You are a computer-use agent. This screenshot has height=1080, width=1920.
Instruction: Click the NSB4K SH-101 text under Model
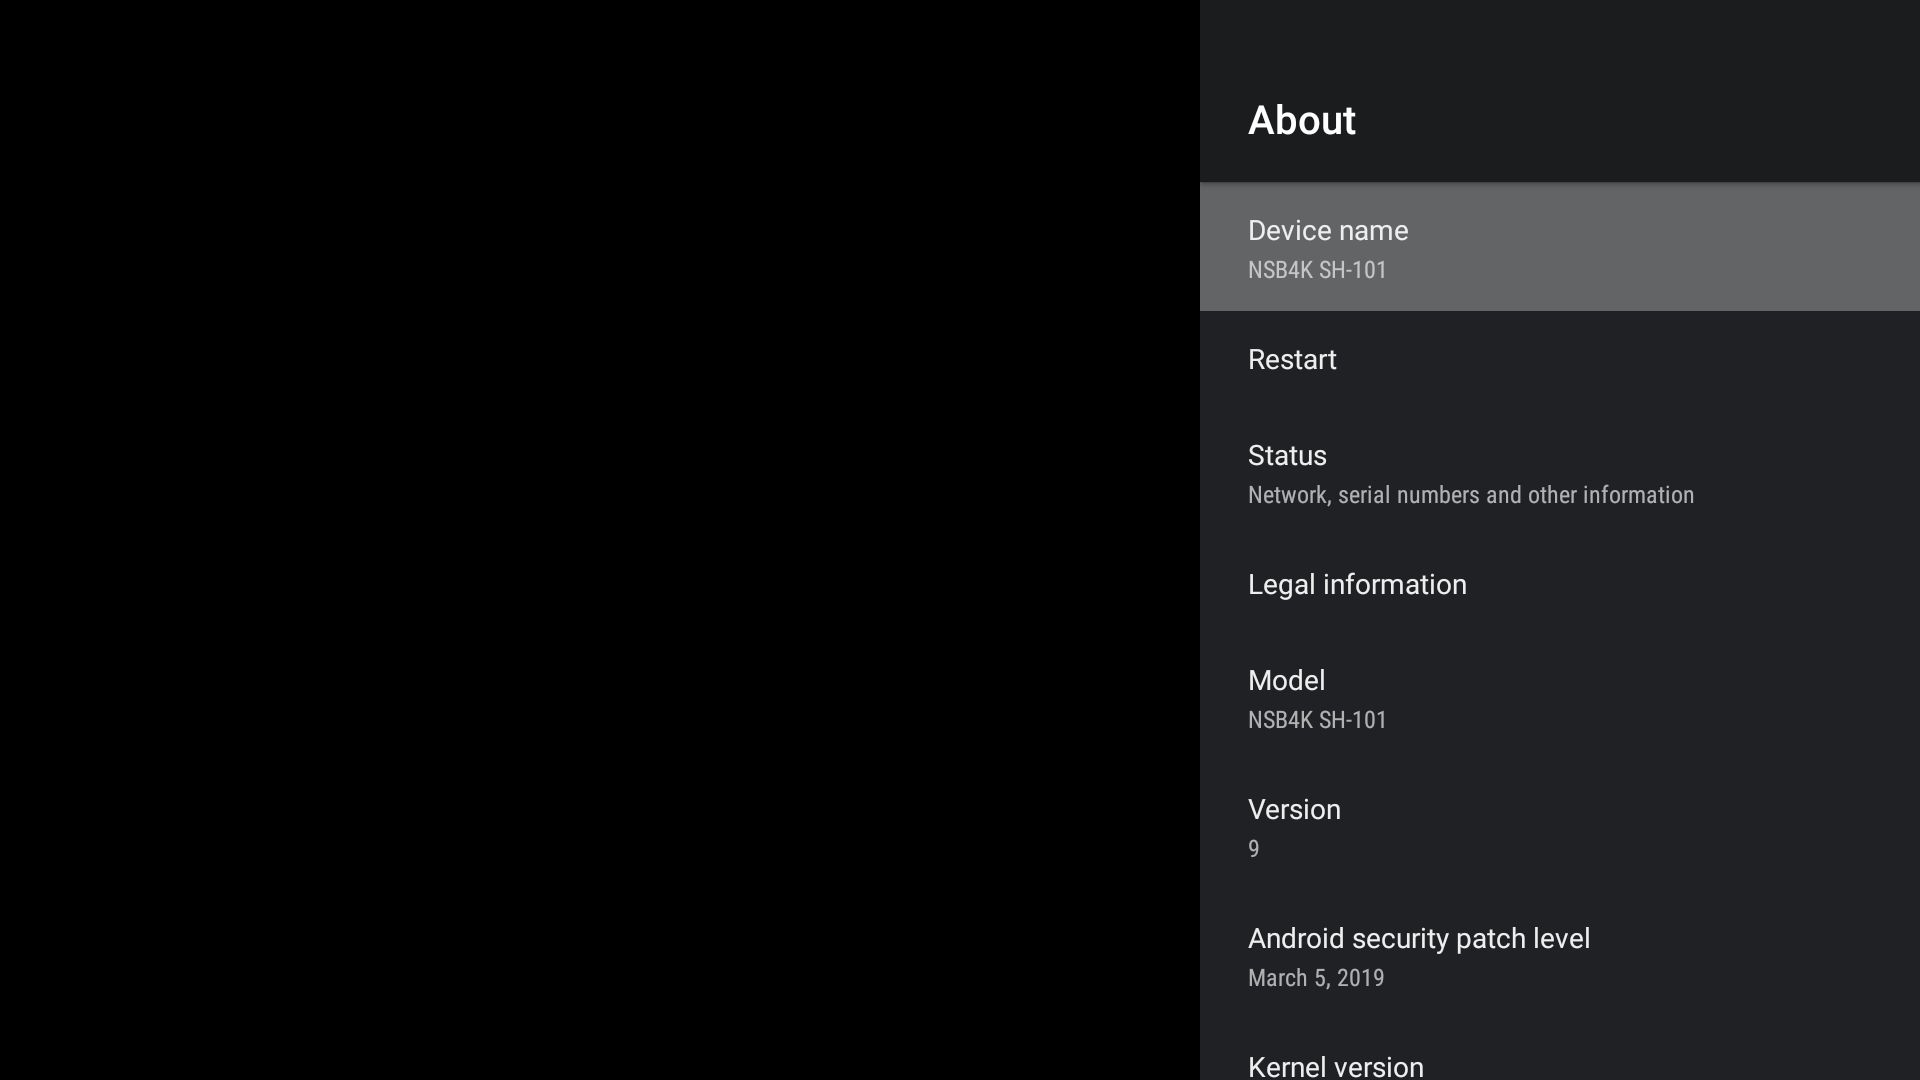coord(1317,720)
